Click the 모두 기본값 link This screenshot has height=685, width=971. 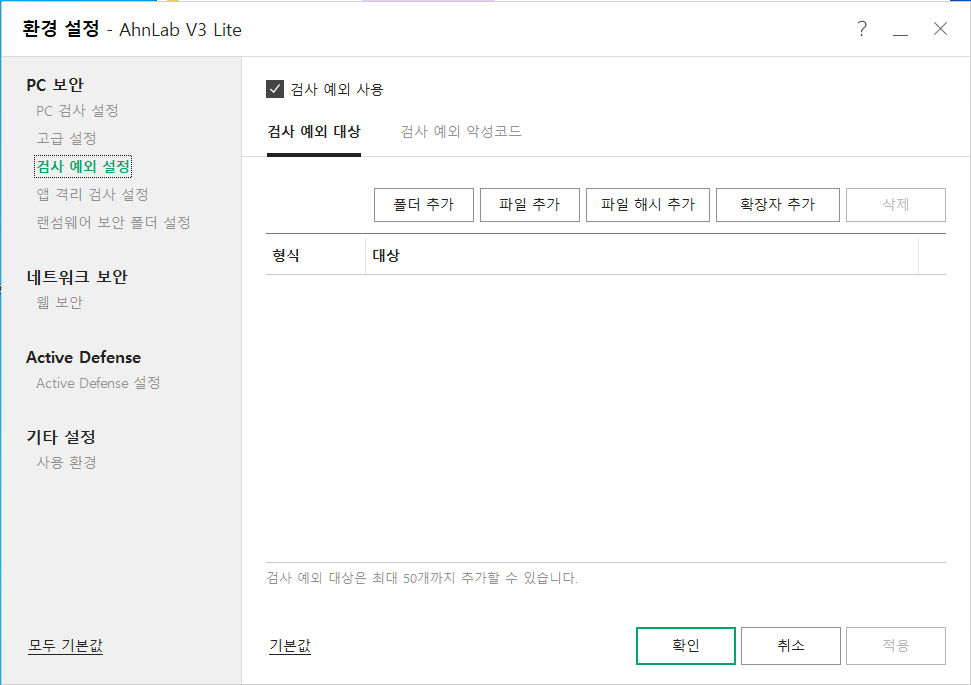coord(66,646)
